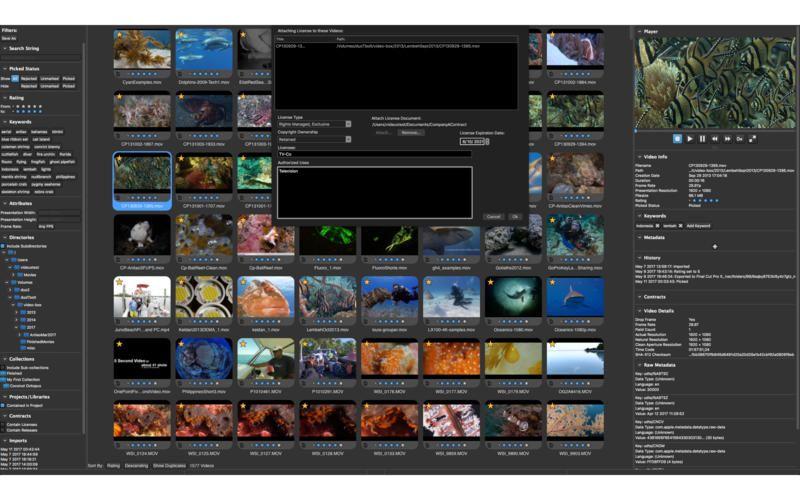Click Remove license document button
The image size is (800, 500).
click(411, 133)
